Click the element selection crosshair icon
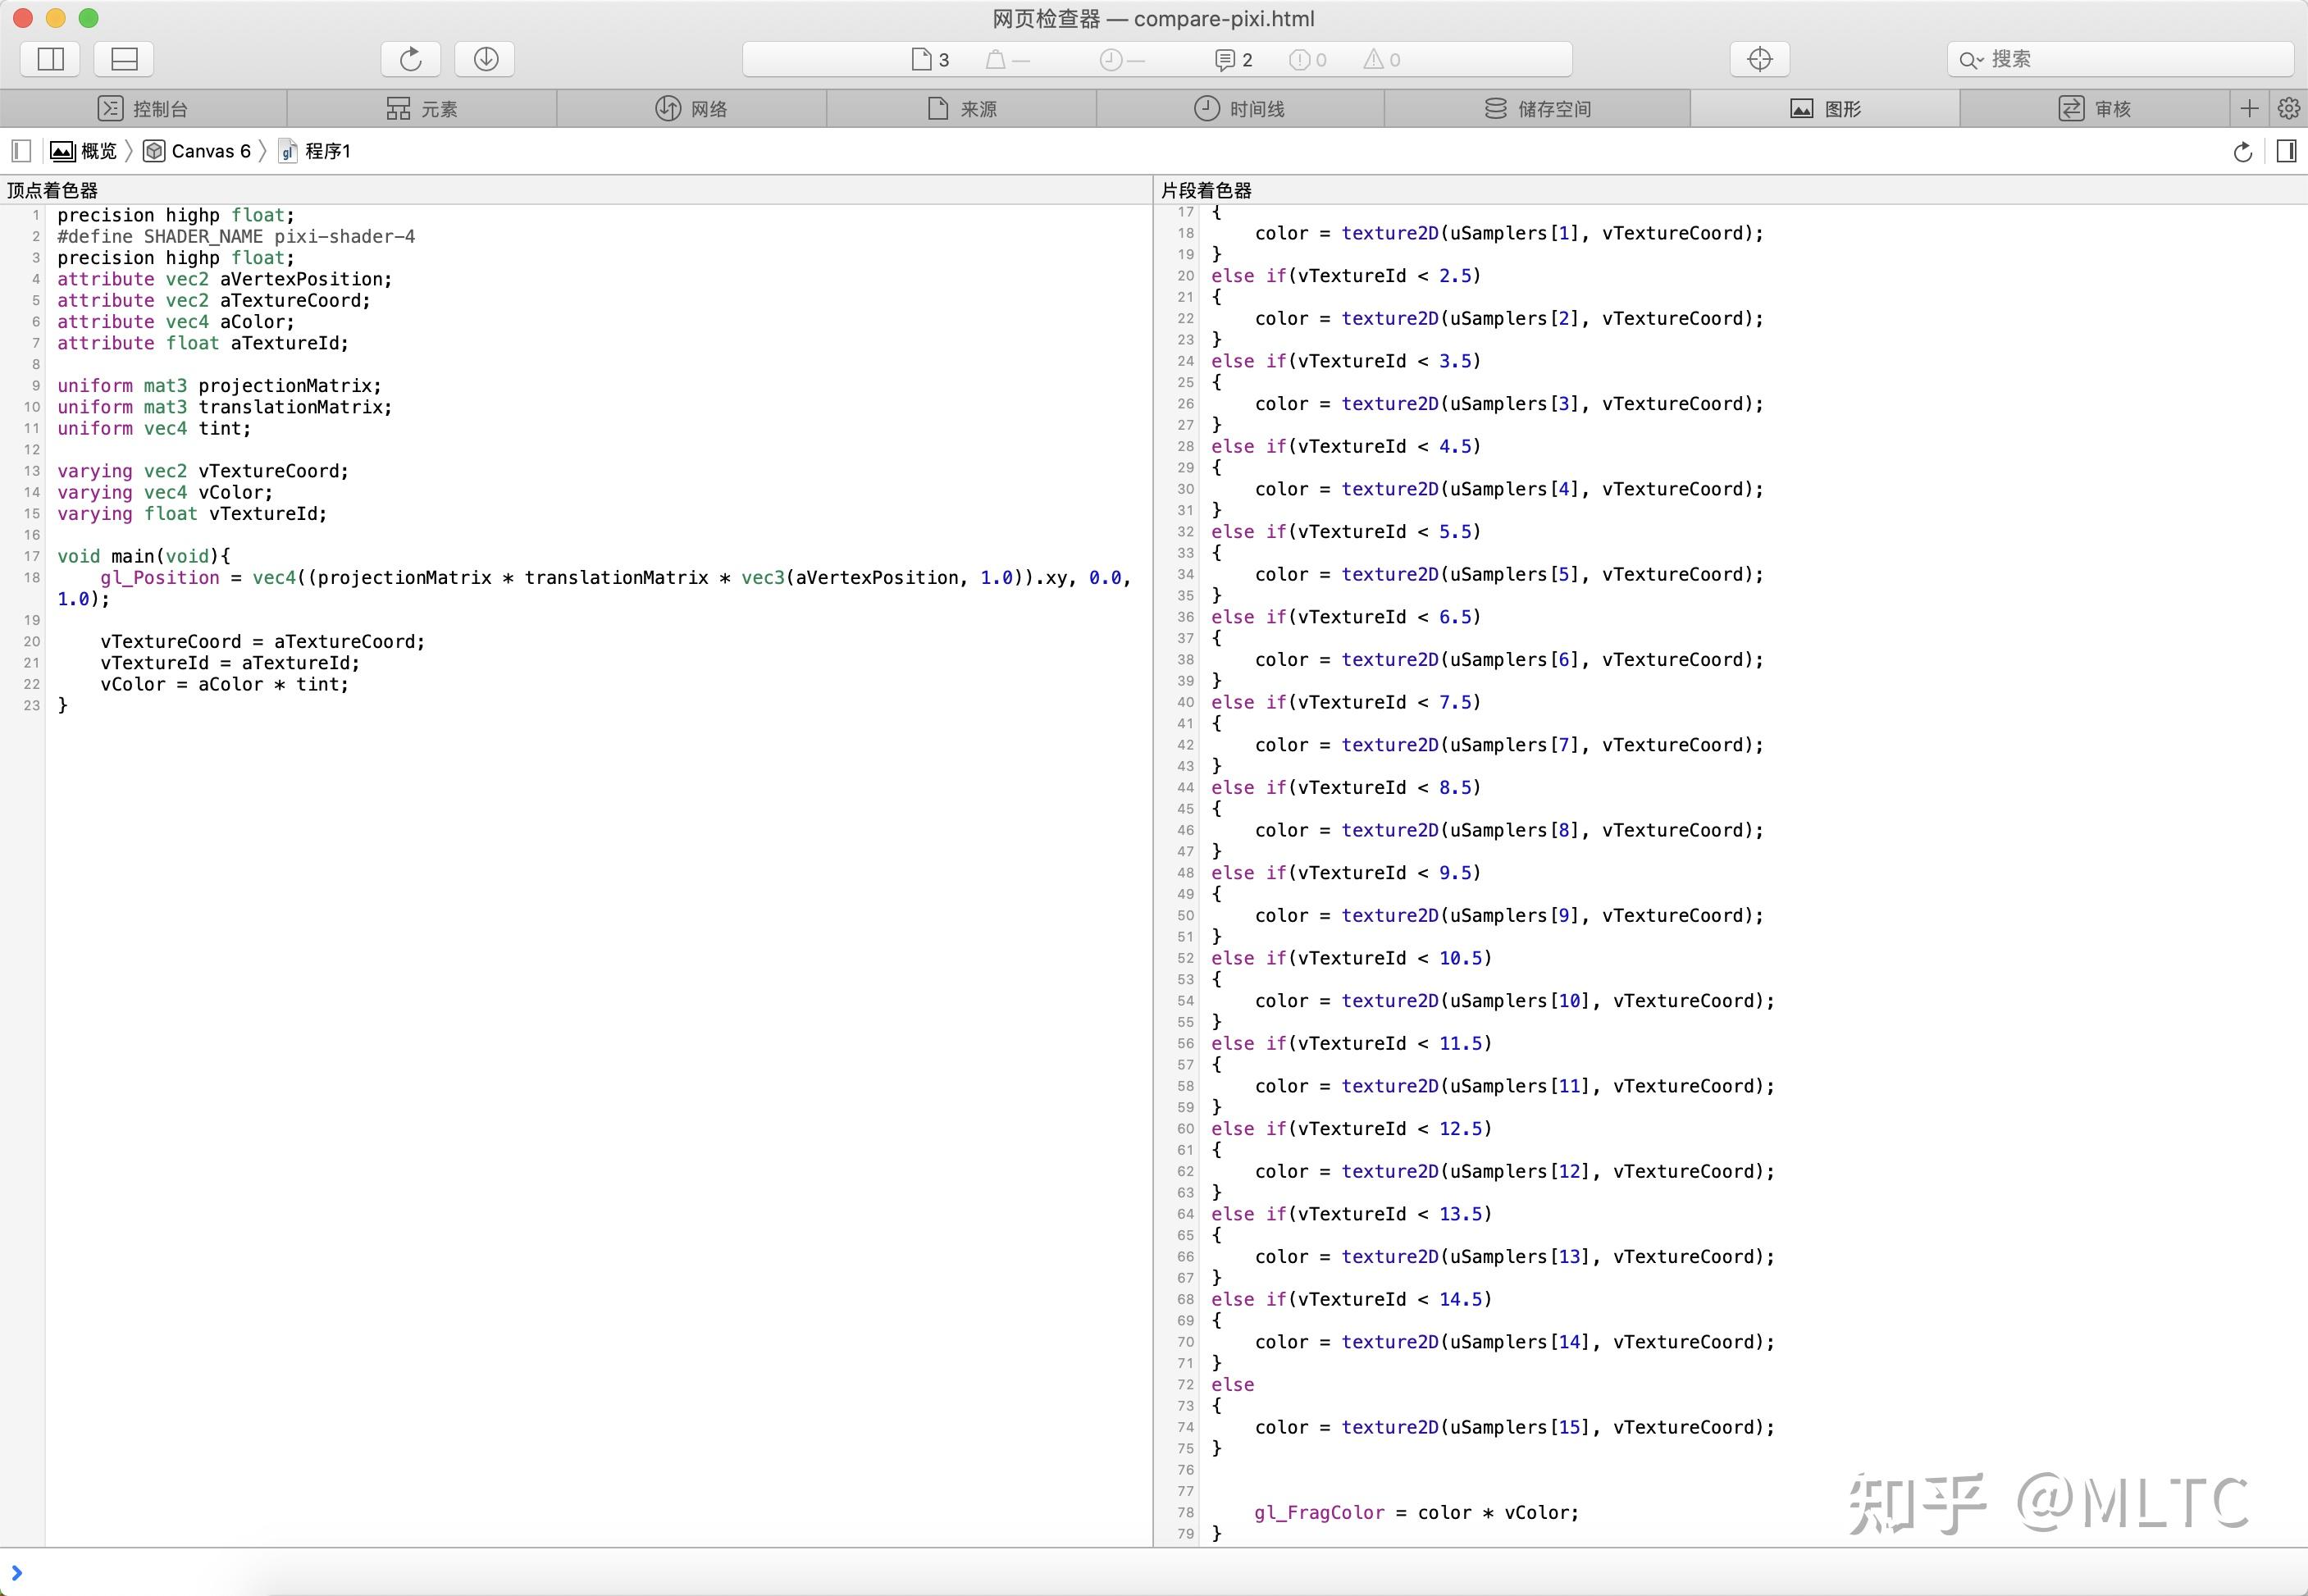Viewport: 2308px width, 1596px height. point(1759,59)
